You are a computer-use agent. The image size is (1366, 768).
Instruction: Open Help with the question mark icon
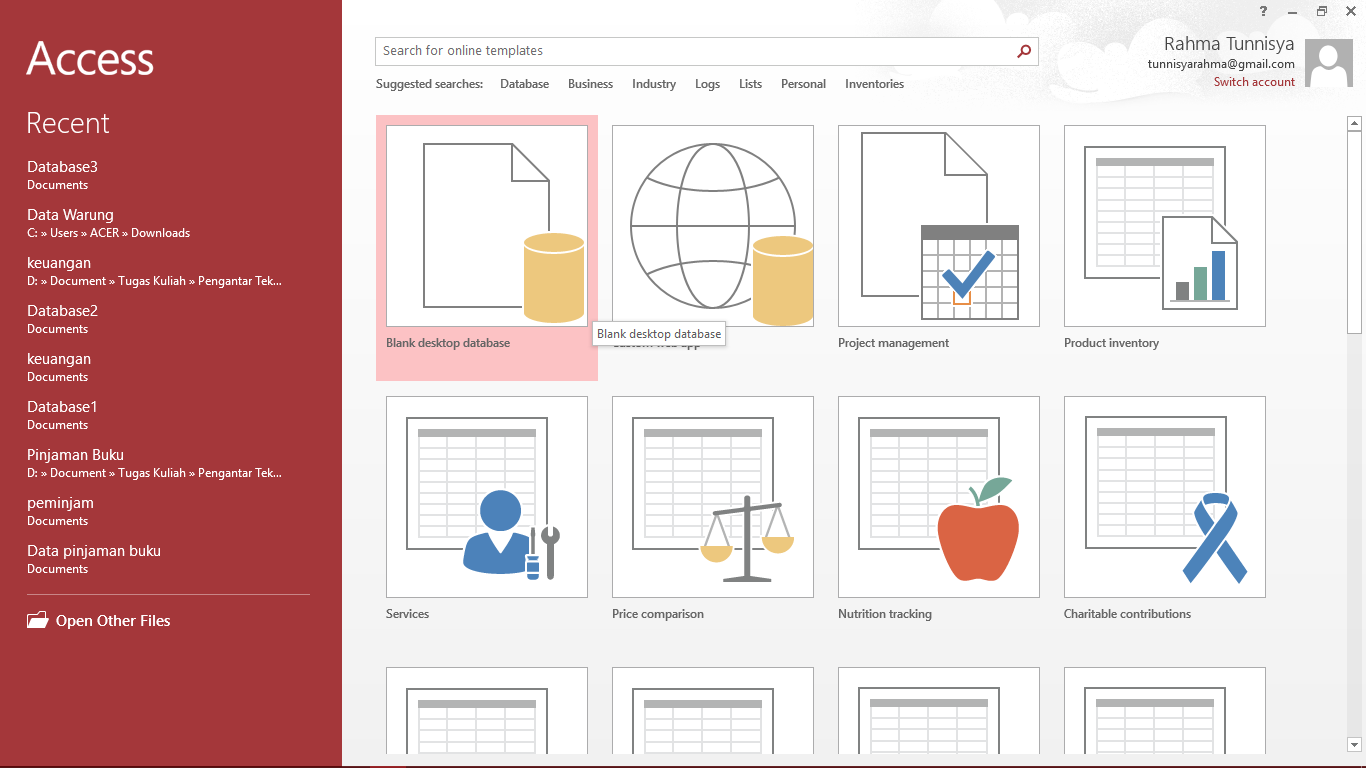[x=1263, y=11]
